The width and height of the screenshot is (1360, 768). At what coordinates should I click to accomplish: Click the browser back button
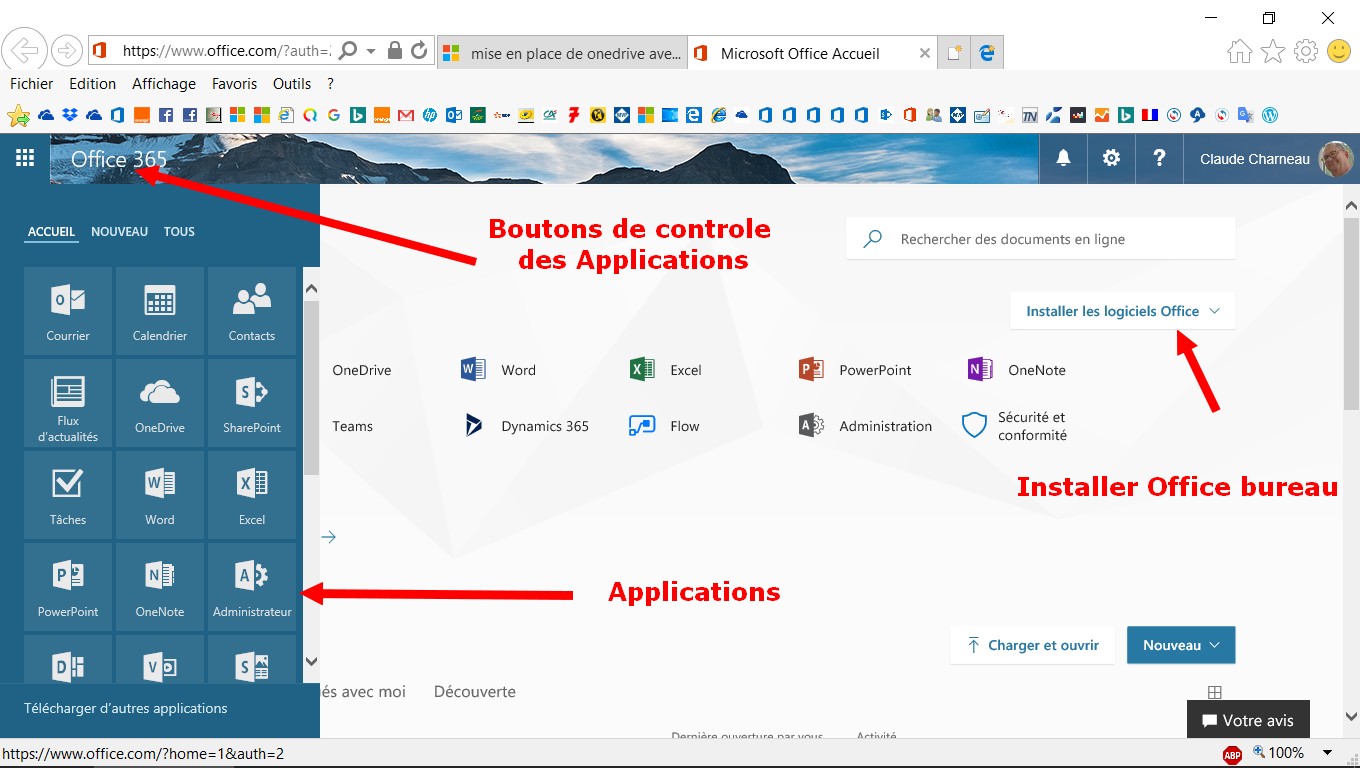coord(25,50)
